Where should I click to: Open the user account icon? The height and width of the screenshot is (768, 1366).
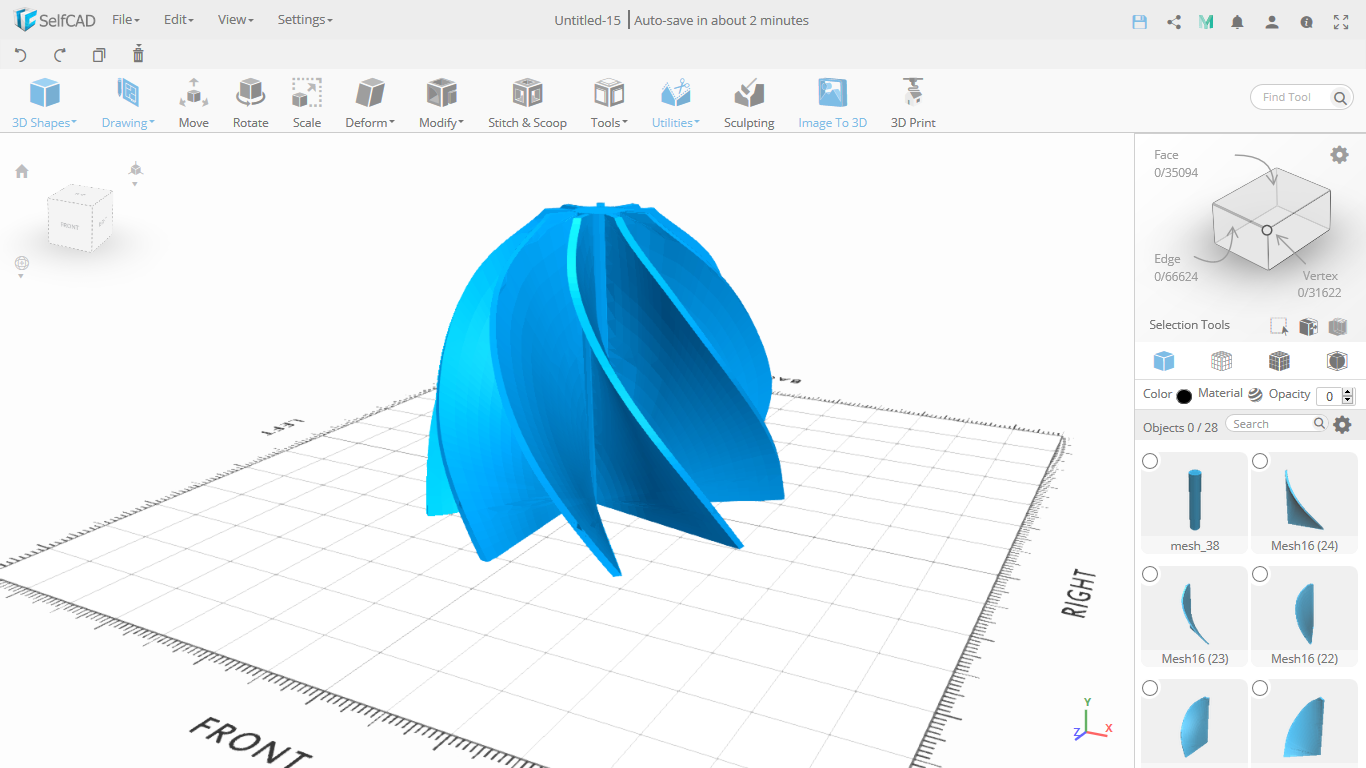click(x=1271, y=21)
